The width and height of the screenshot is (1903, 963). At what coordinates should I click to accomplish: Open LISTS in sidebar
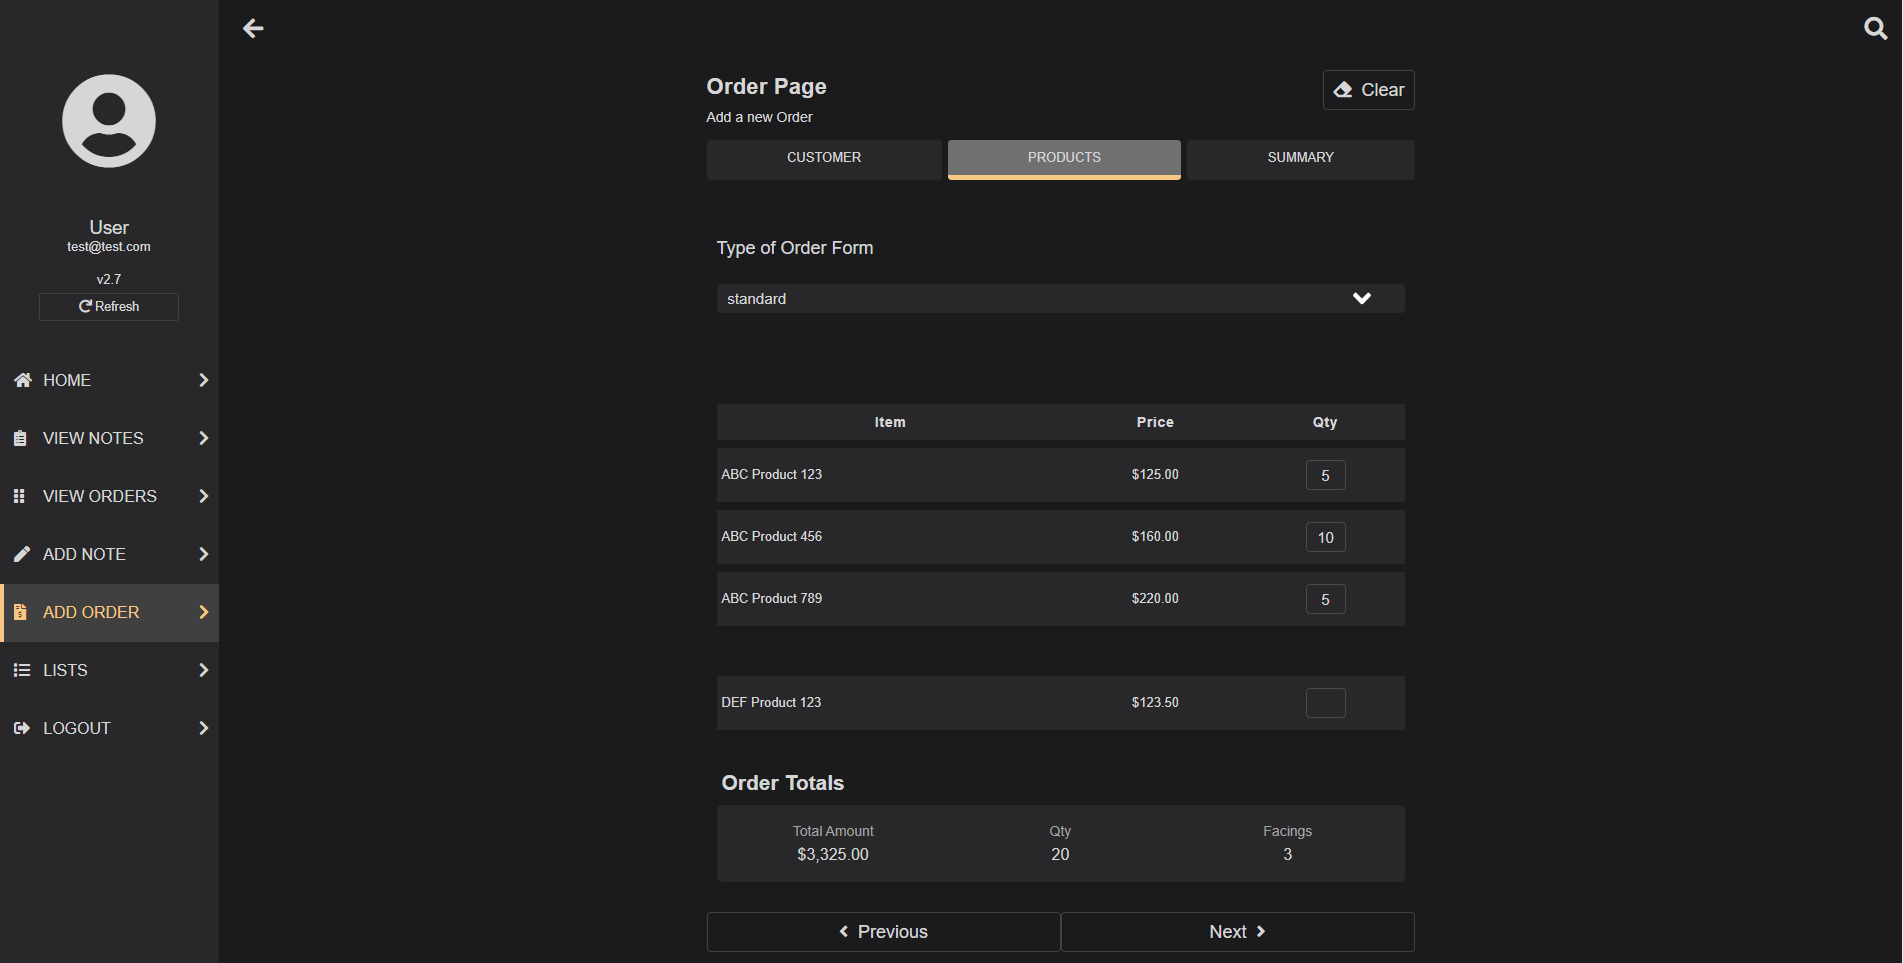click(x=109, y=670)
